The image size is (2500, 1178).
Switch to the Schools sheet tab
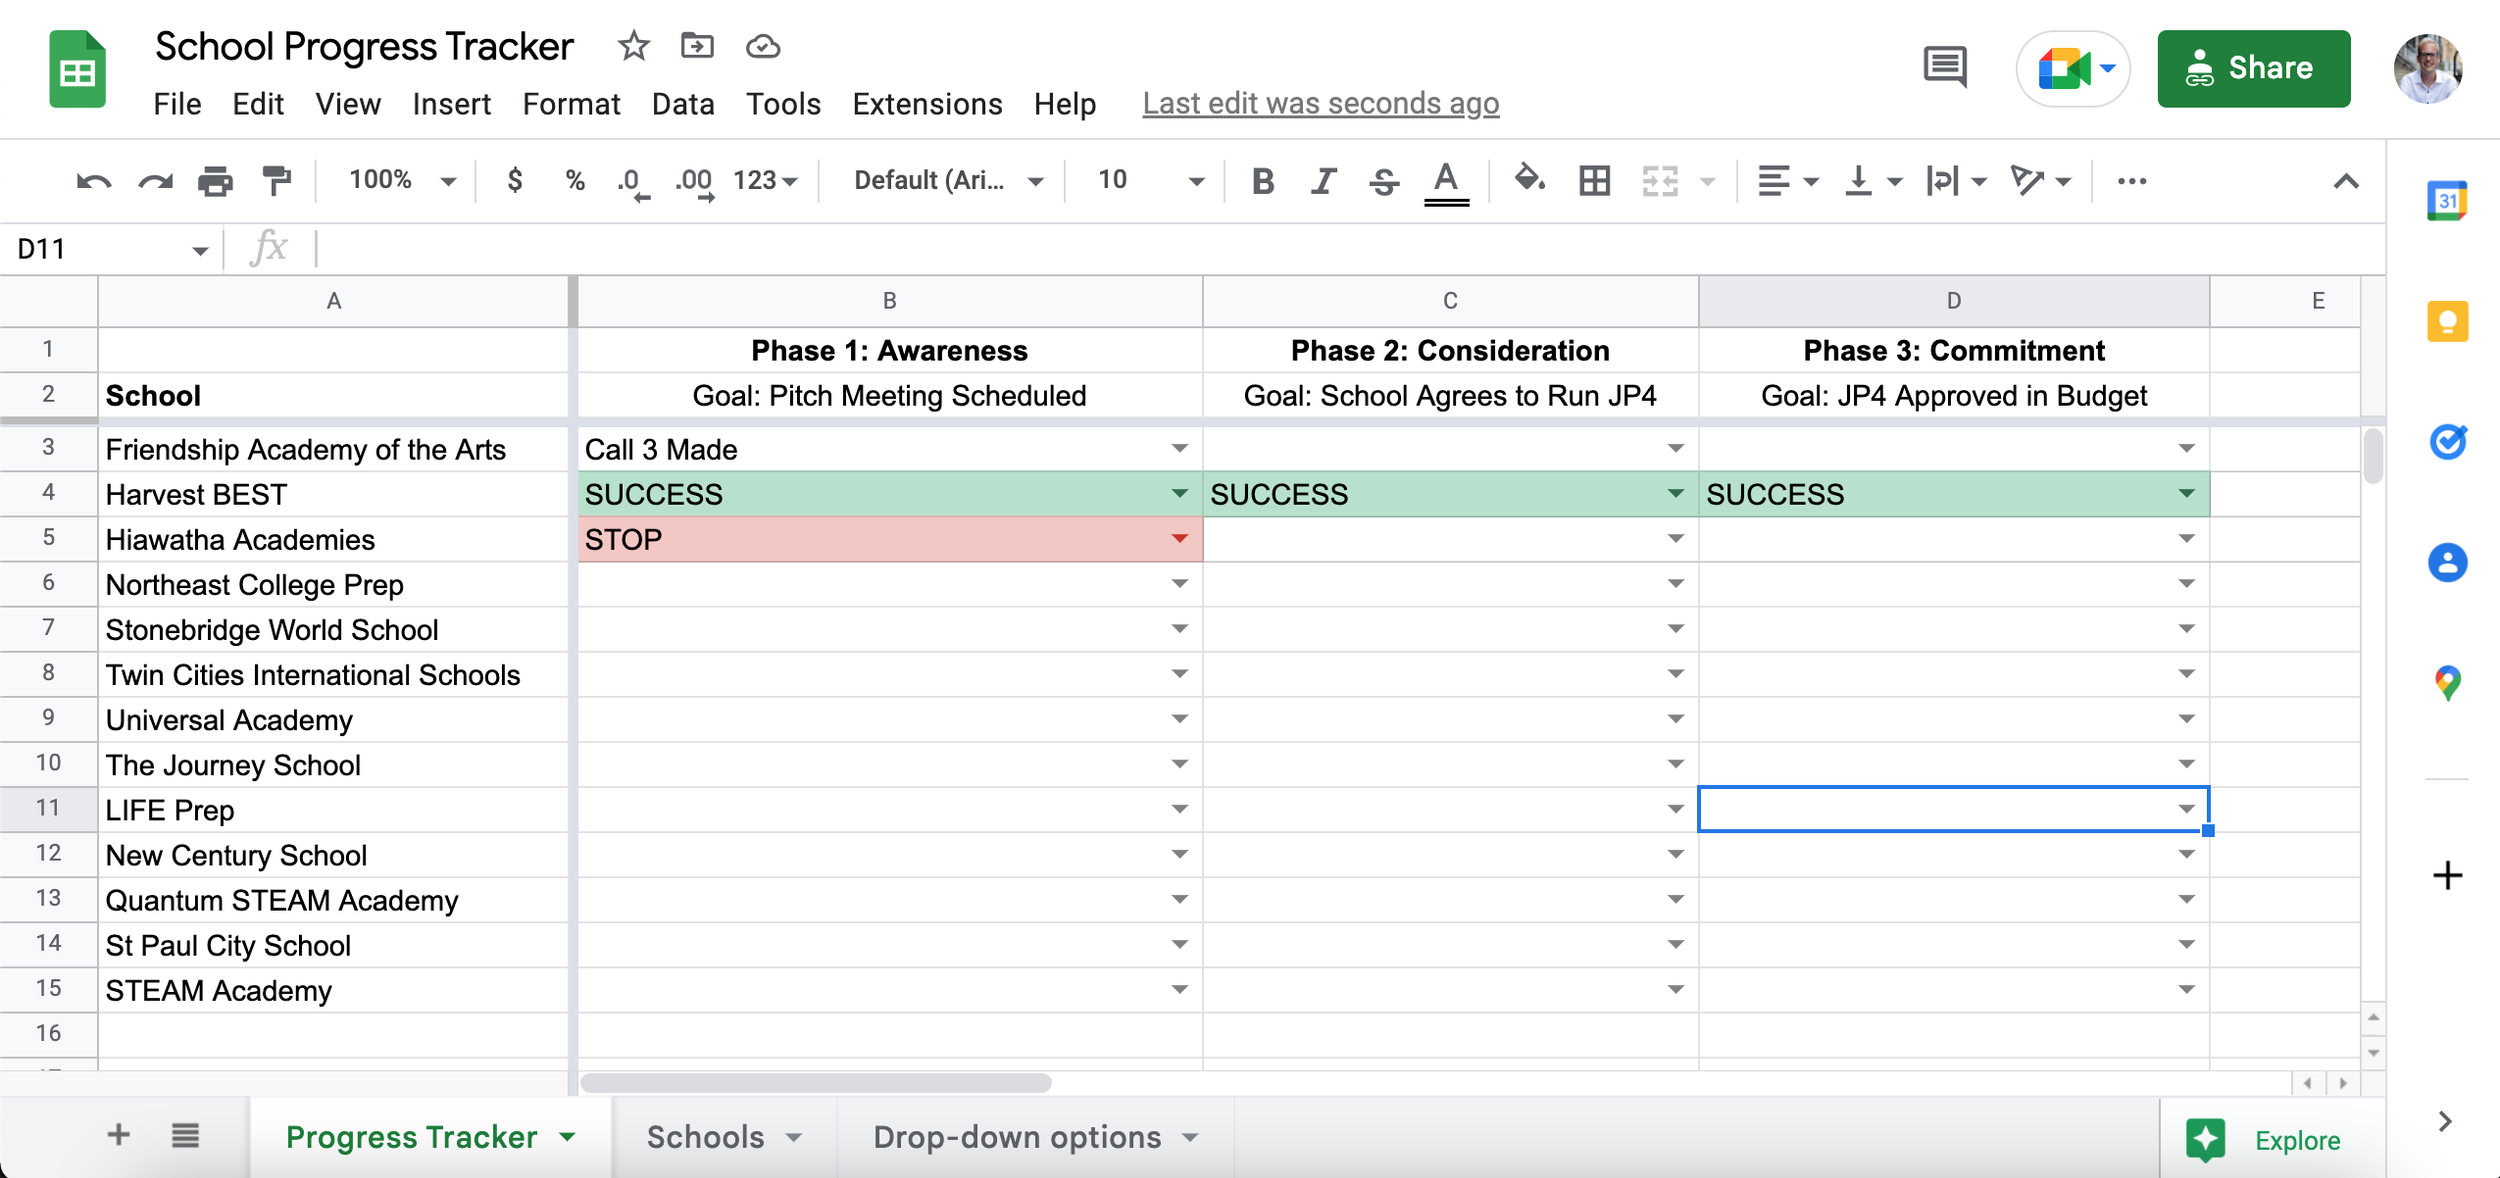[705, 1137]
